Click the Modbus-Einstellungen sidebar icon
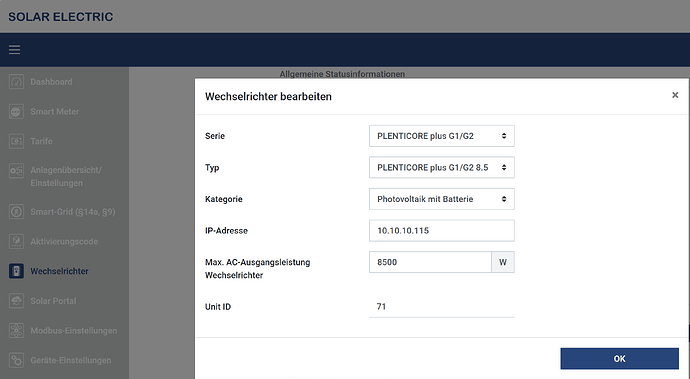The width and height of the screenshot is (690, 379). 16,331
